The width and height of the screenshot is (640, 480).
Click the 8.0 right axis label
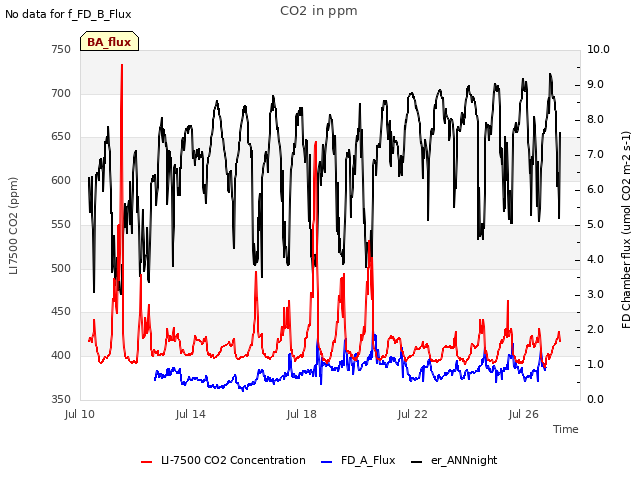click(595, 120)
